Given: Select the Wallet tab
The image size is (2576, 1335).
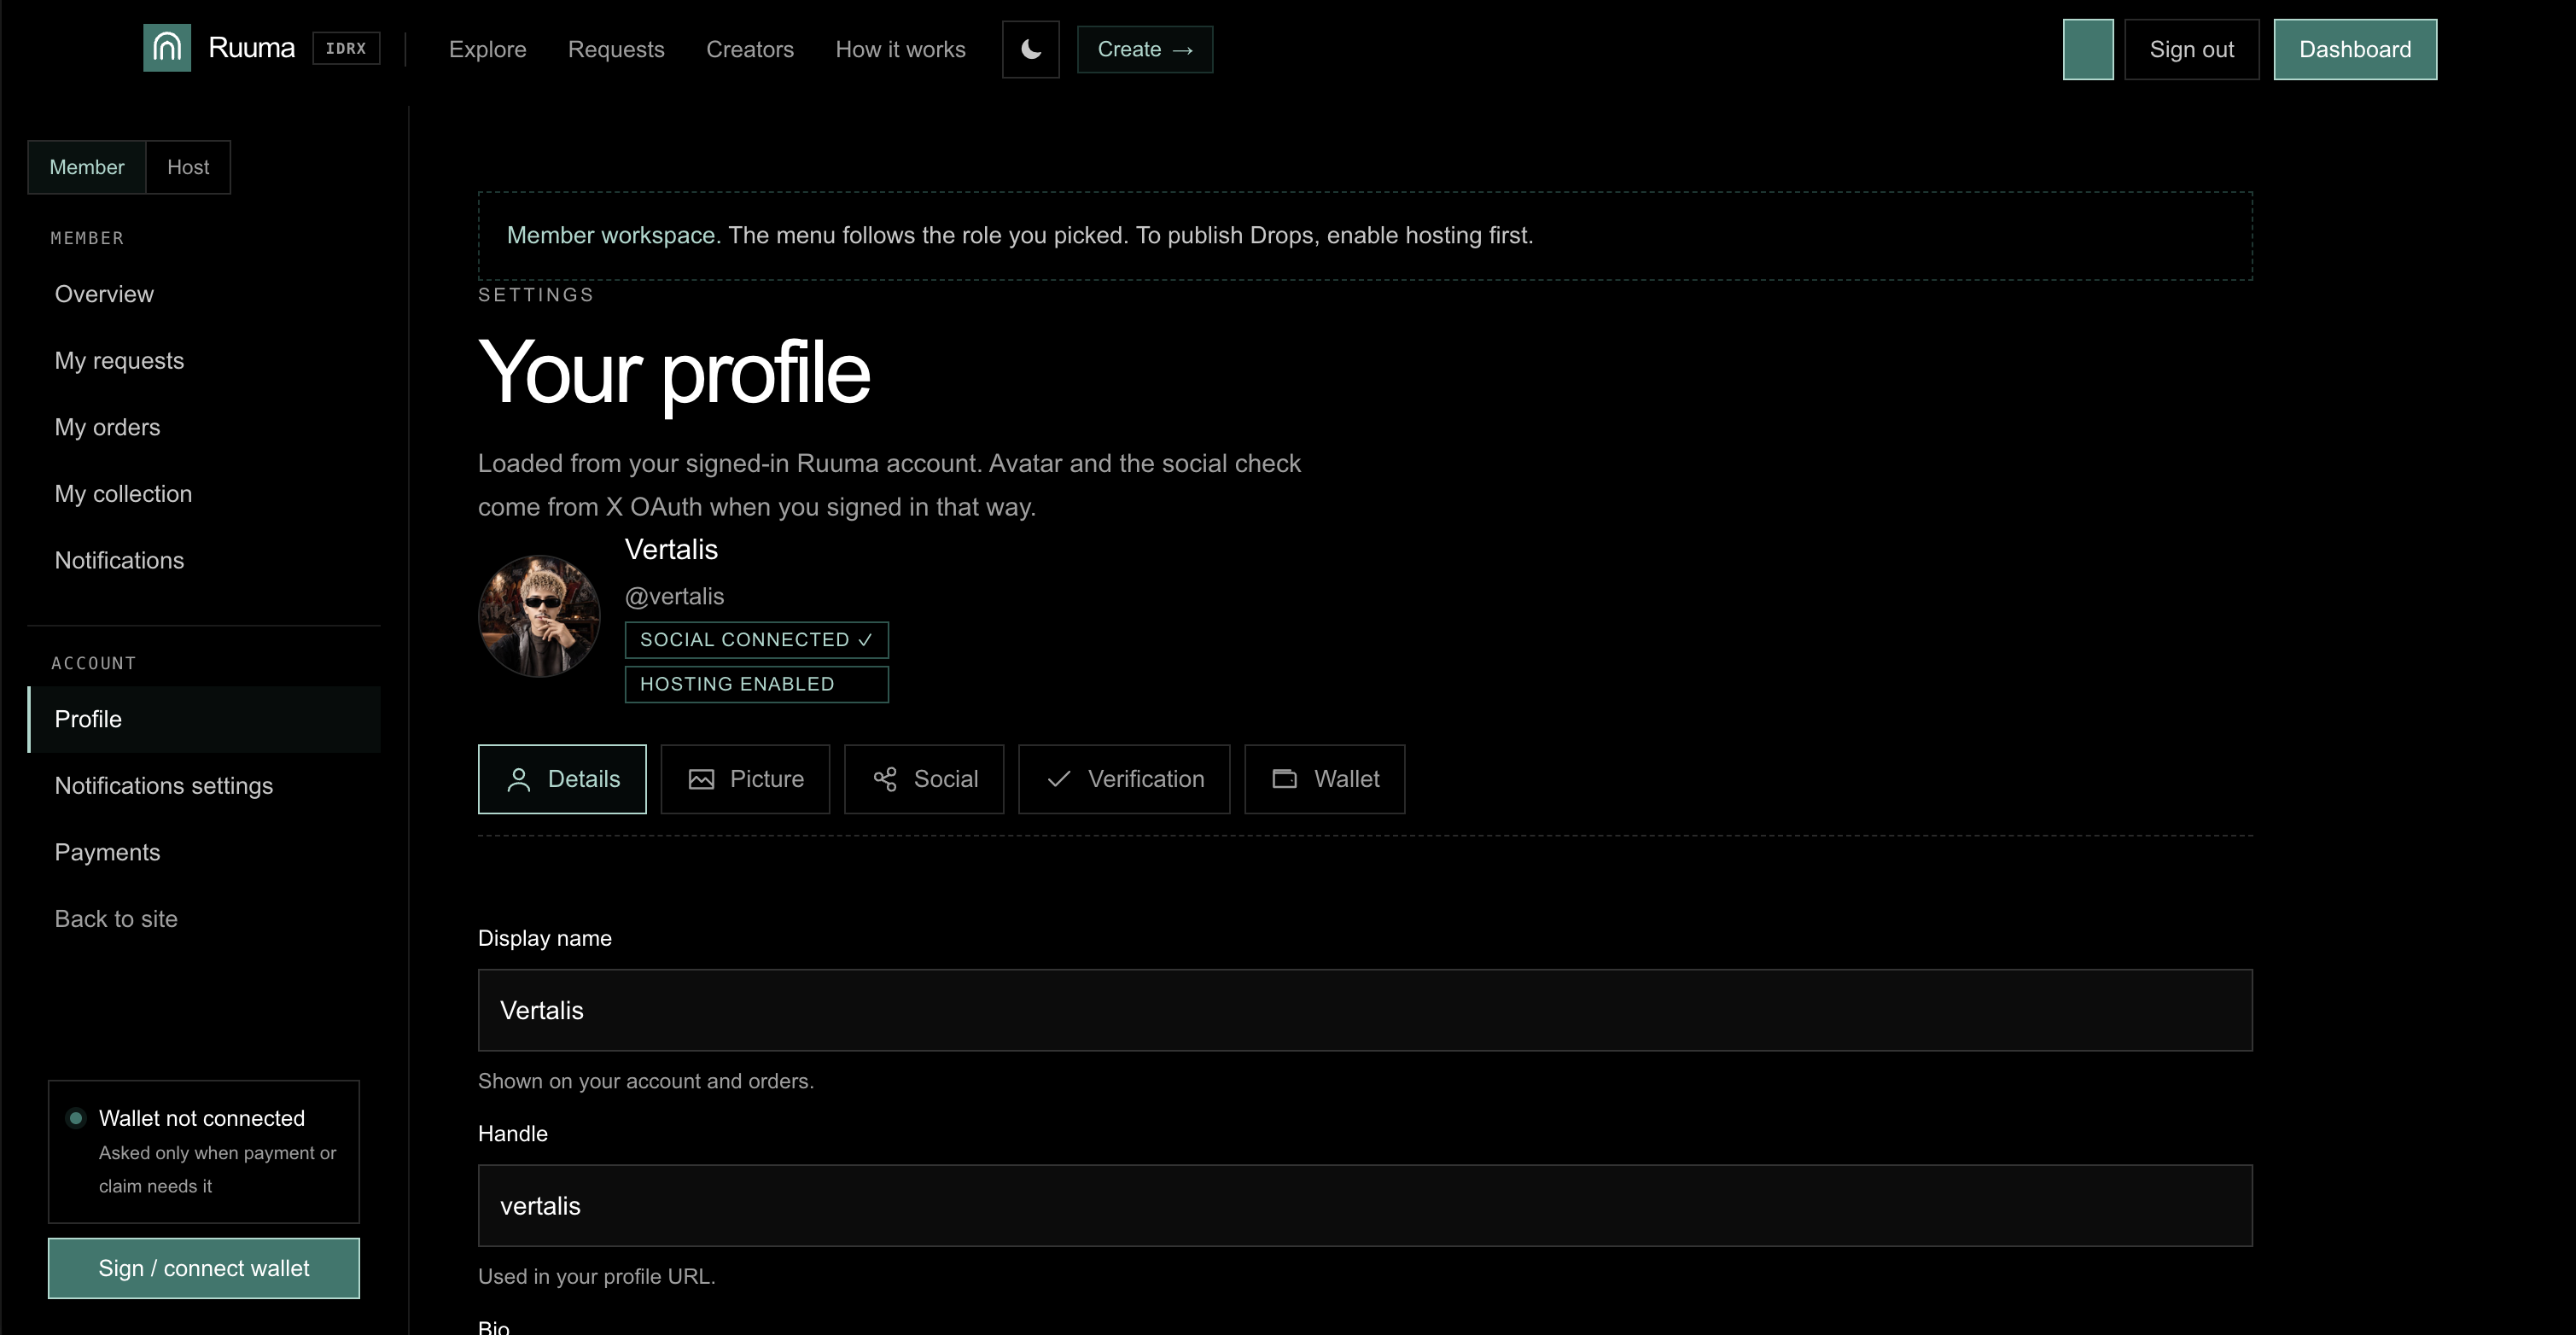Looking at the screenshot, I should coord(1325,779).
